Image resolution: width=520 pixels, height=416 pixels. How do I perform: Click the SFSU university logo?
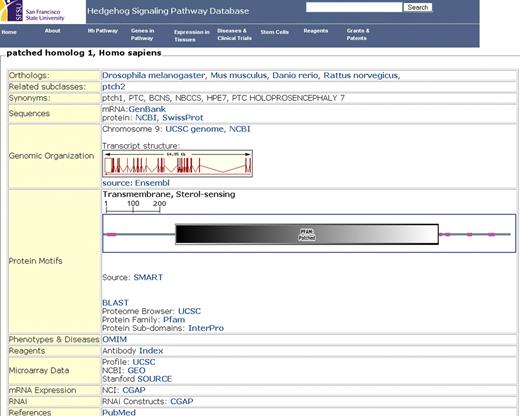tap(43, 12)
